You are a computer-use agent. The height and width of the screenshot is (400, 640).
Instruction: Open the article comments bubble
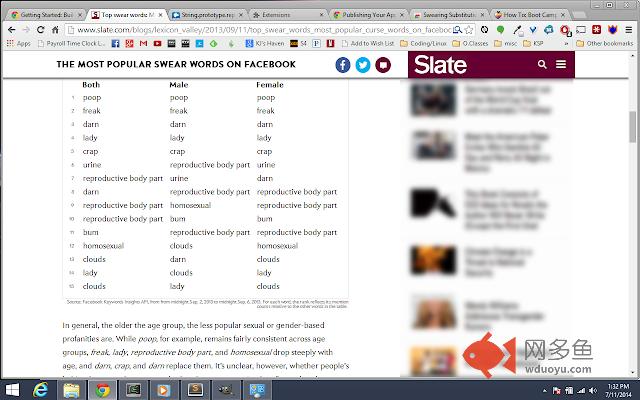point(383,65)
